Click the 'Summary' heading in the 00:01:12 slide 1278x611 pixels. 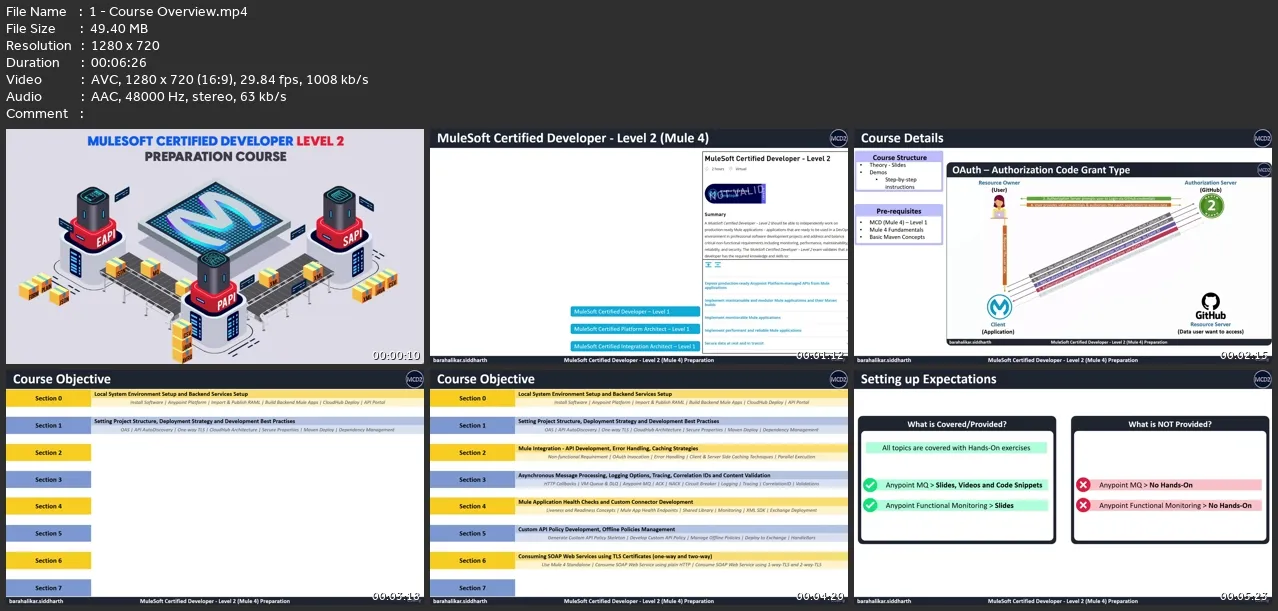point(716,215)
